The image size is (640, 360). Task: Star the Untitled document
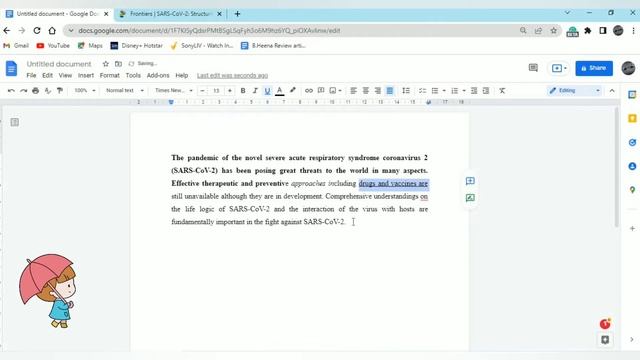pyautogui.click(x=106, y=64)
